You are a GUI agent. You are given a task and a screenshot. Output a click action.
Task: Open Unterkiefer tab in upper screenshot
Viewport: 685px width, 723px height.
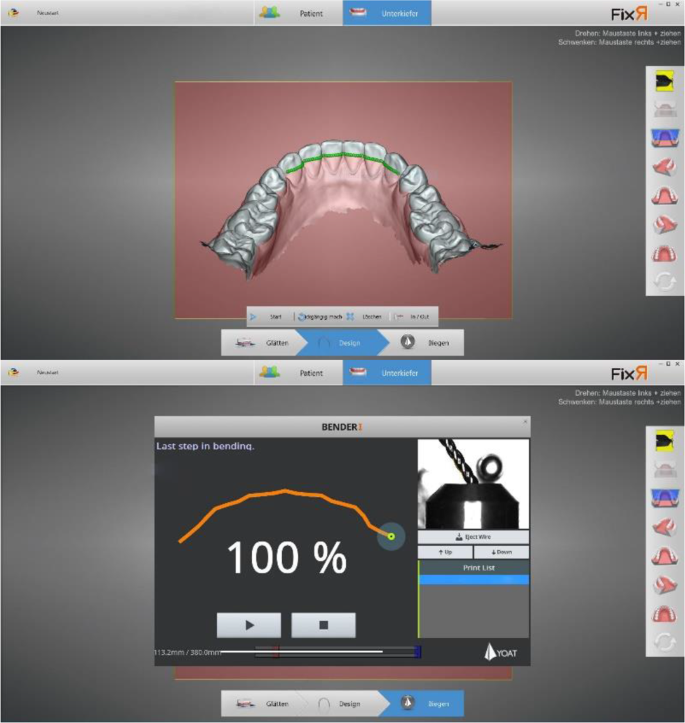click(x=387, y=13)
